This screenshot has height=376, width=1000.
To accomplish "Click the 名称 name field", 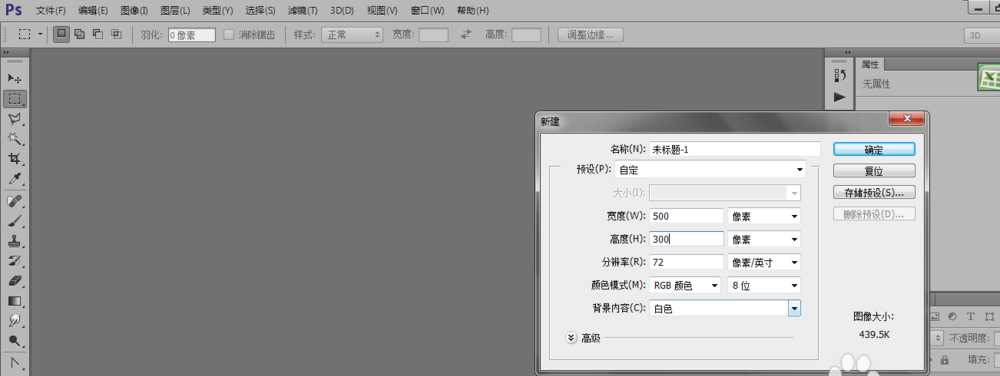I will (x=734, y=149).
